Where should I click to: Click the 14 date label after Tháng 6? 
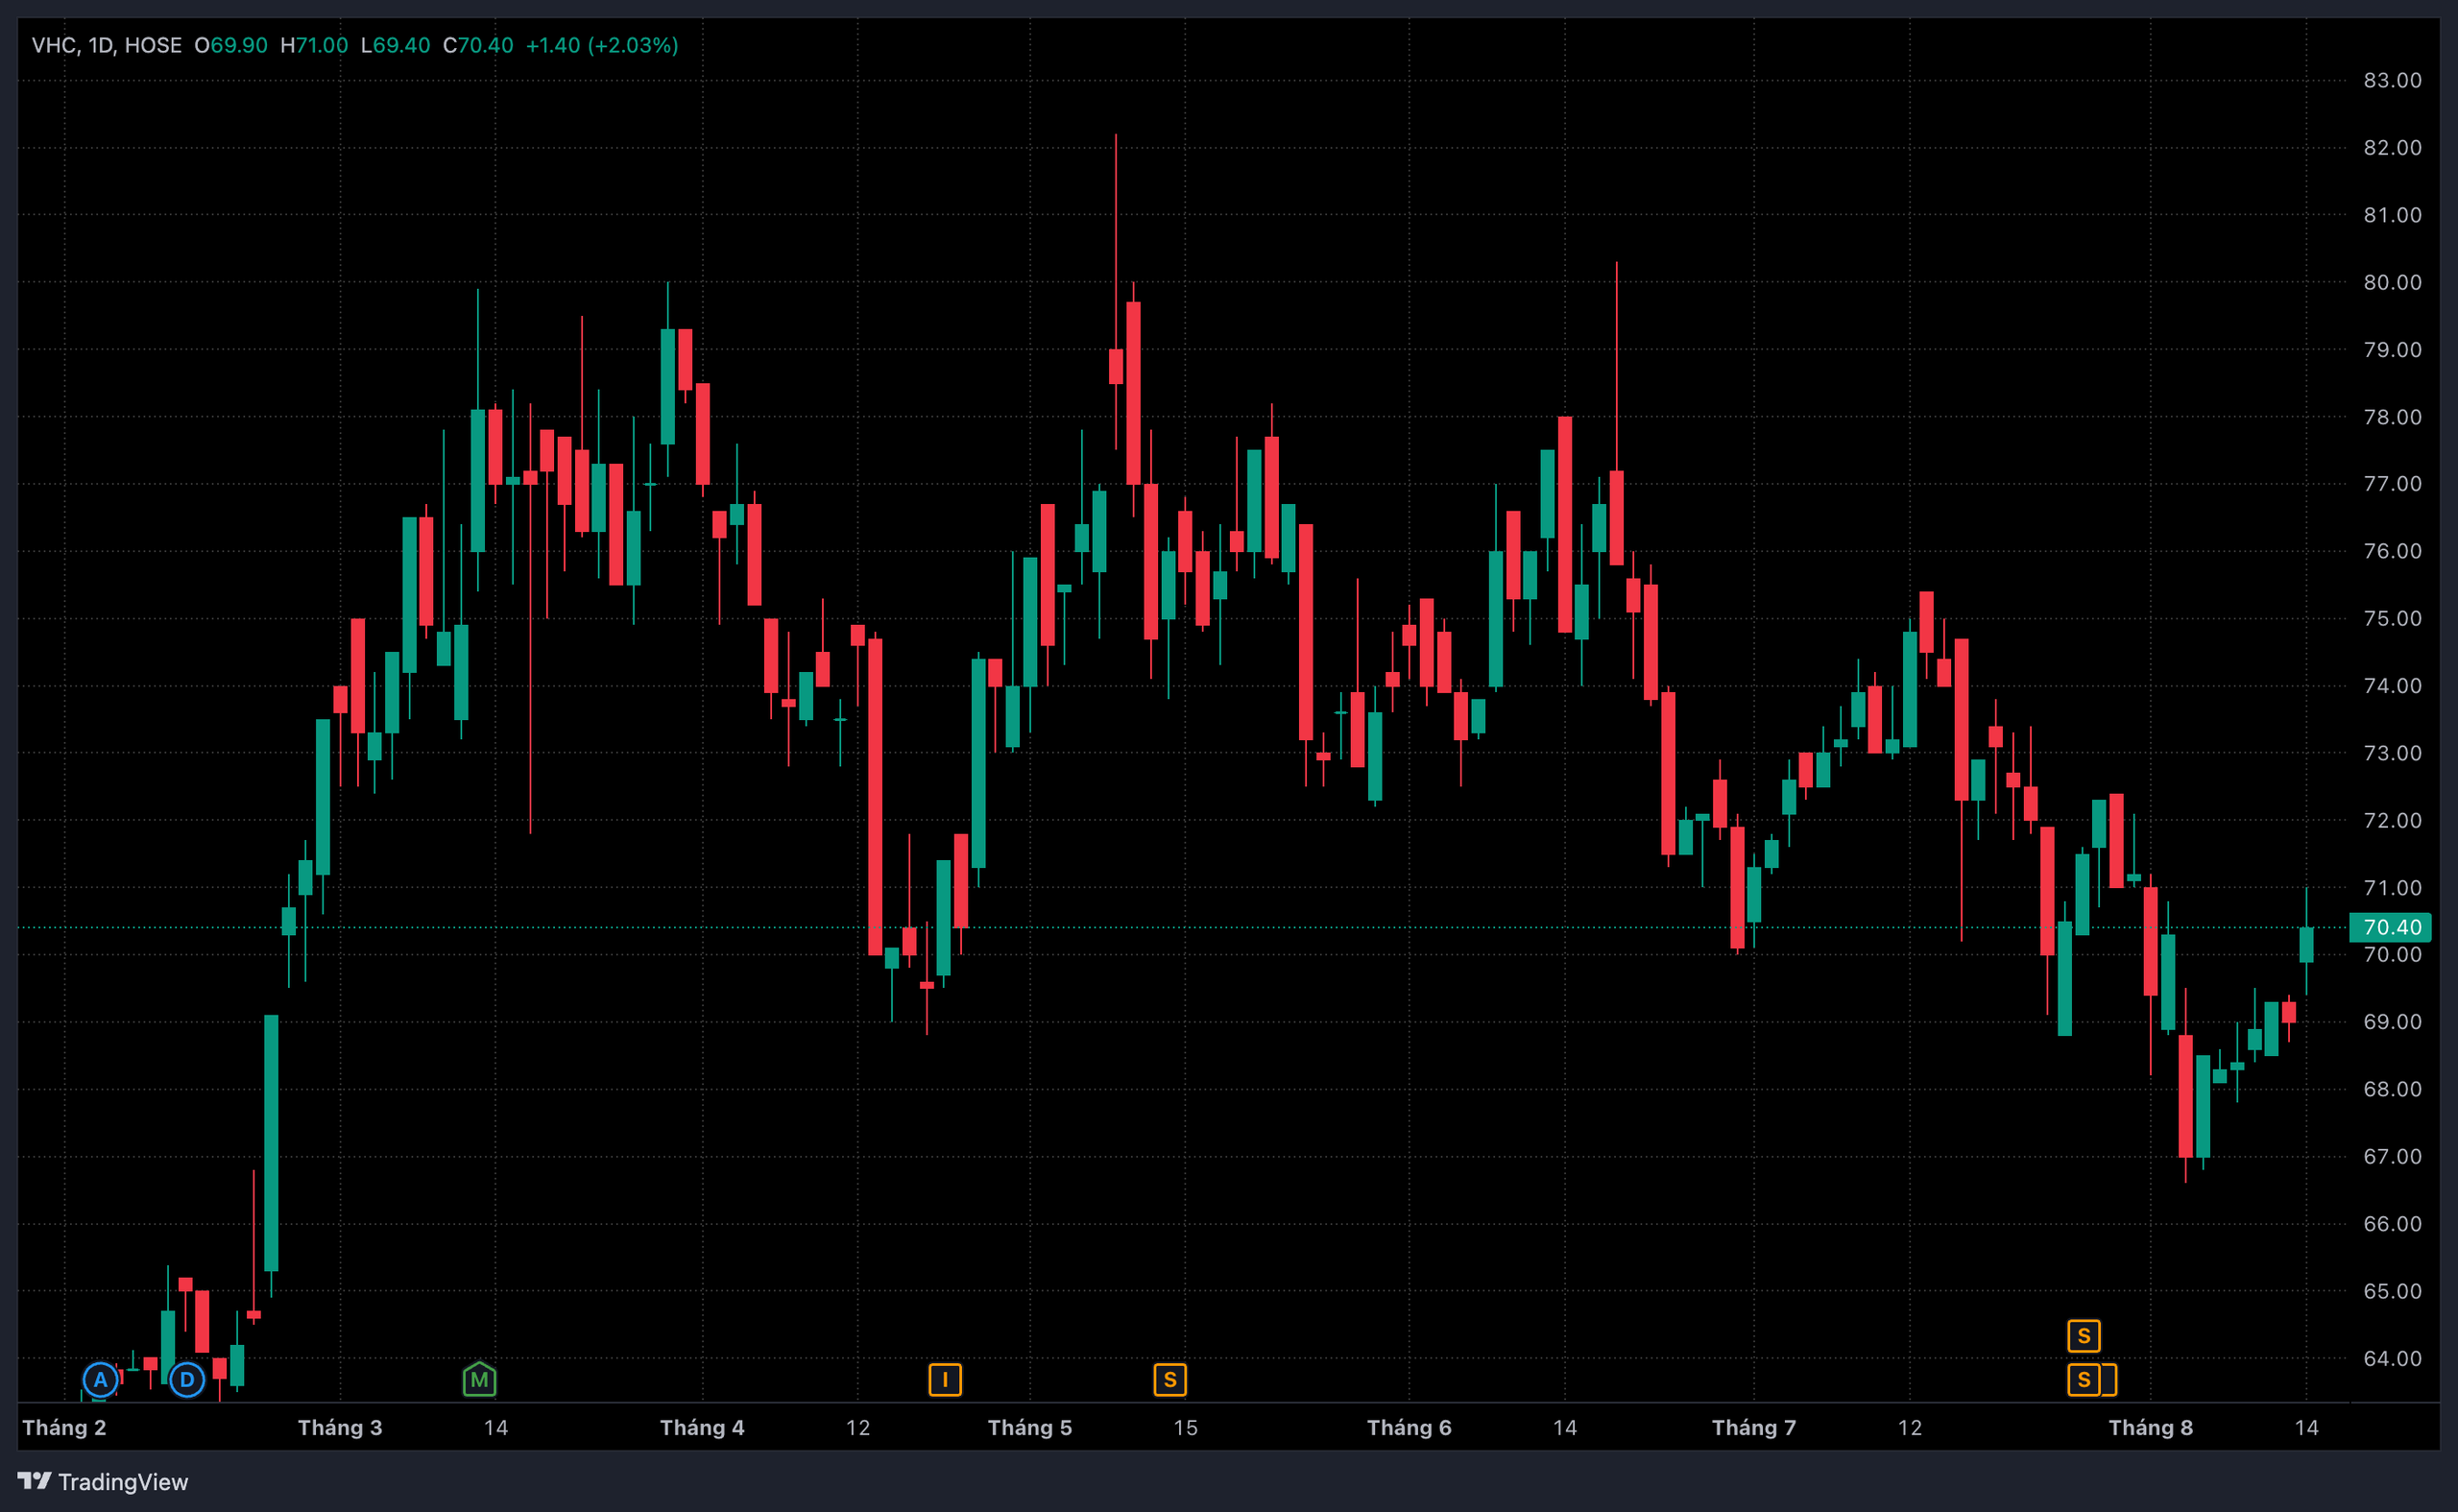point(1565,1427)
